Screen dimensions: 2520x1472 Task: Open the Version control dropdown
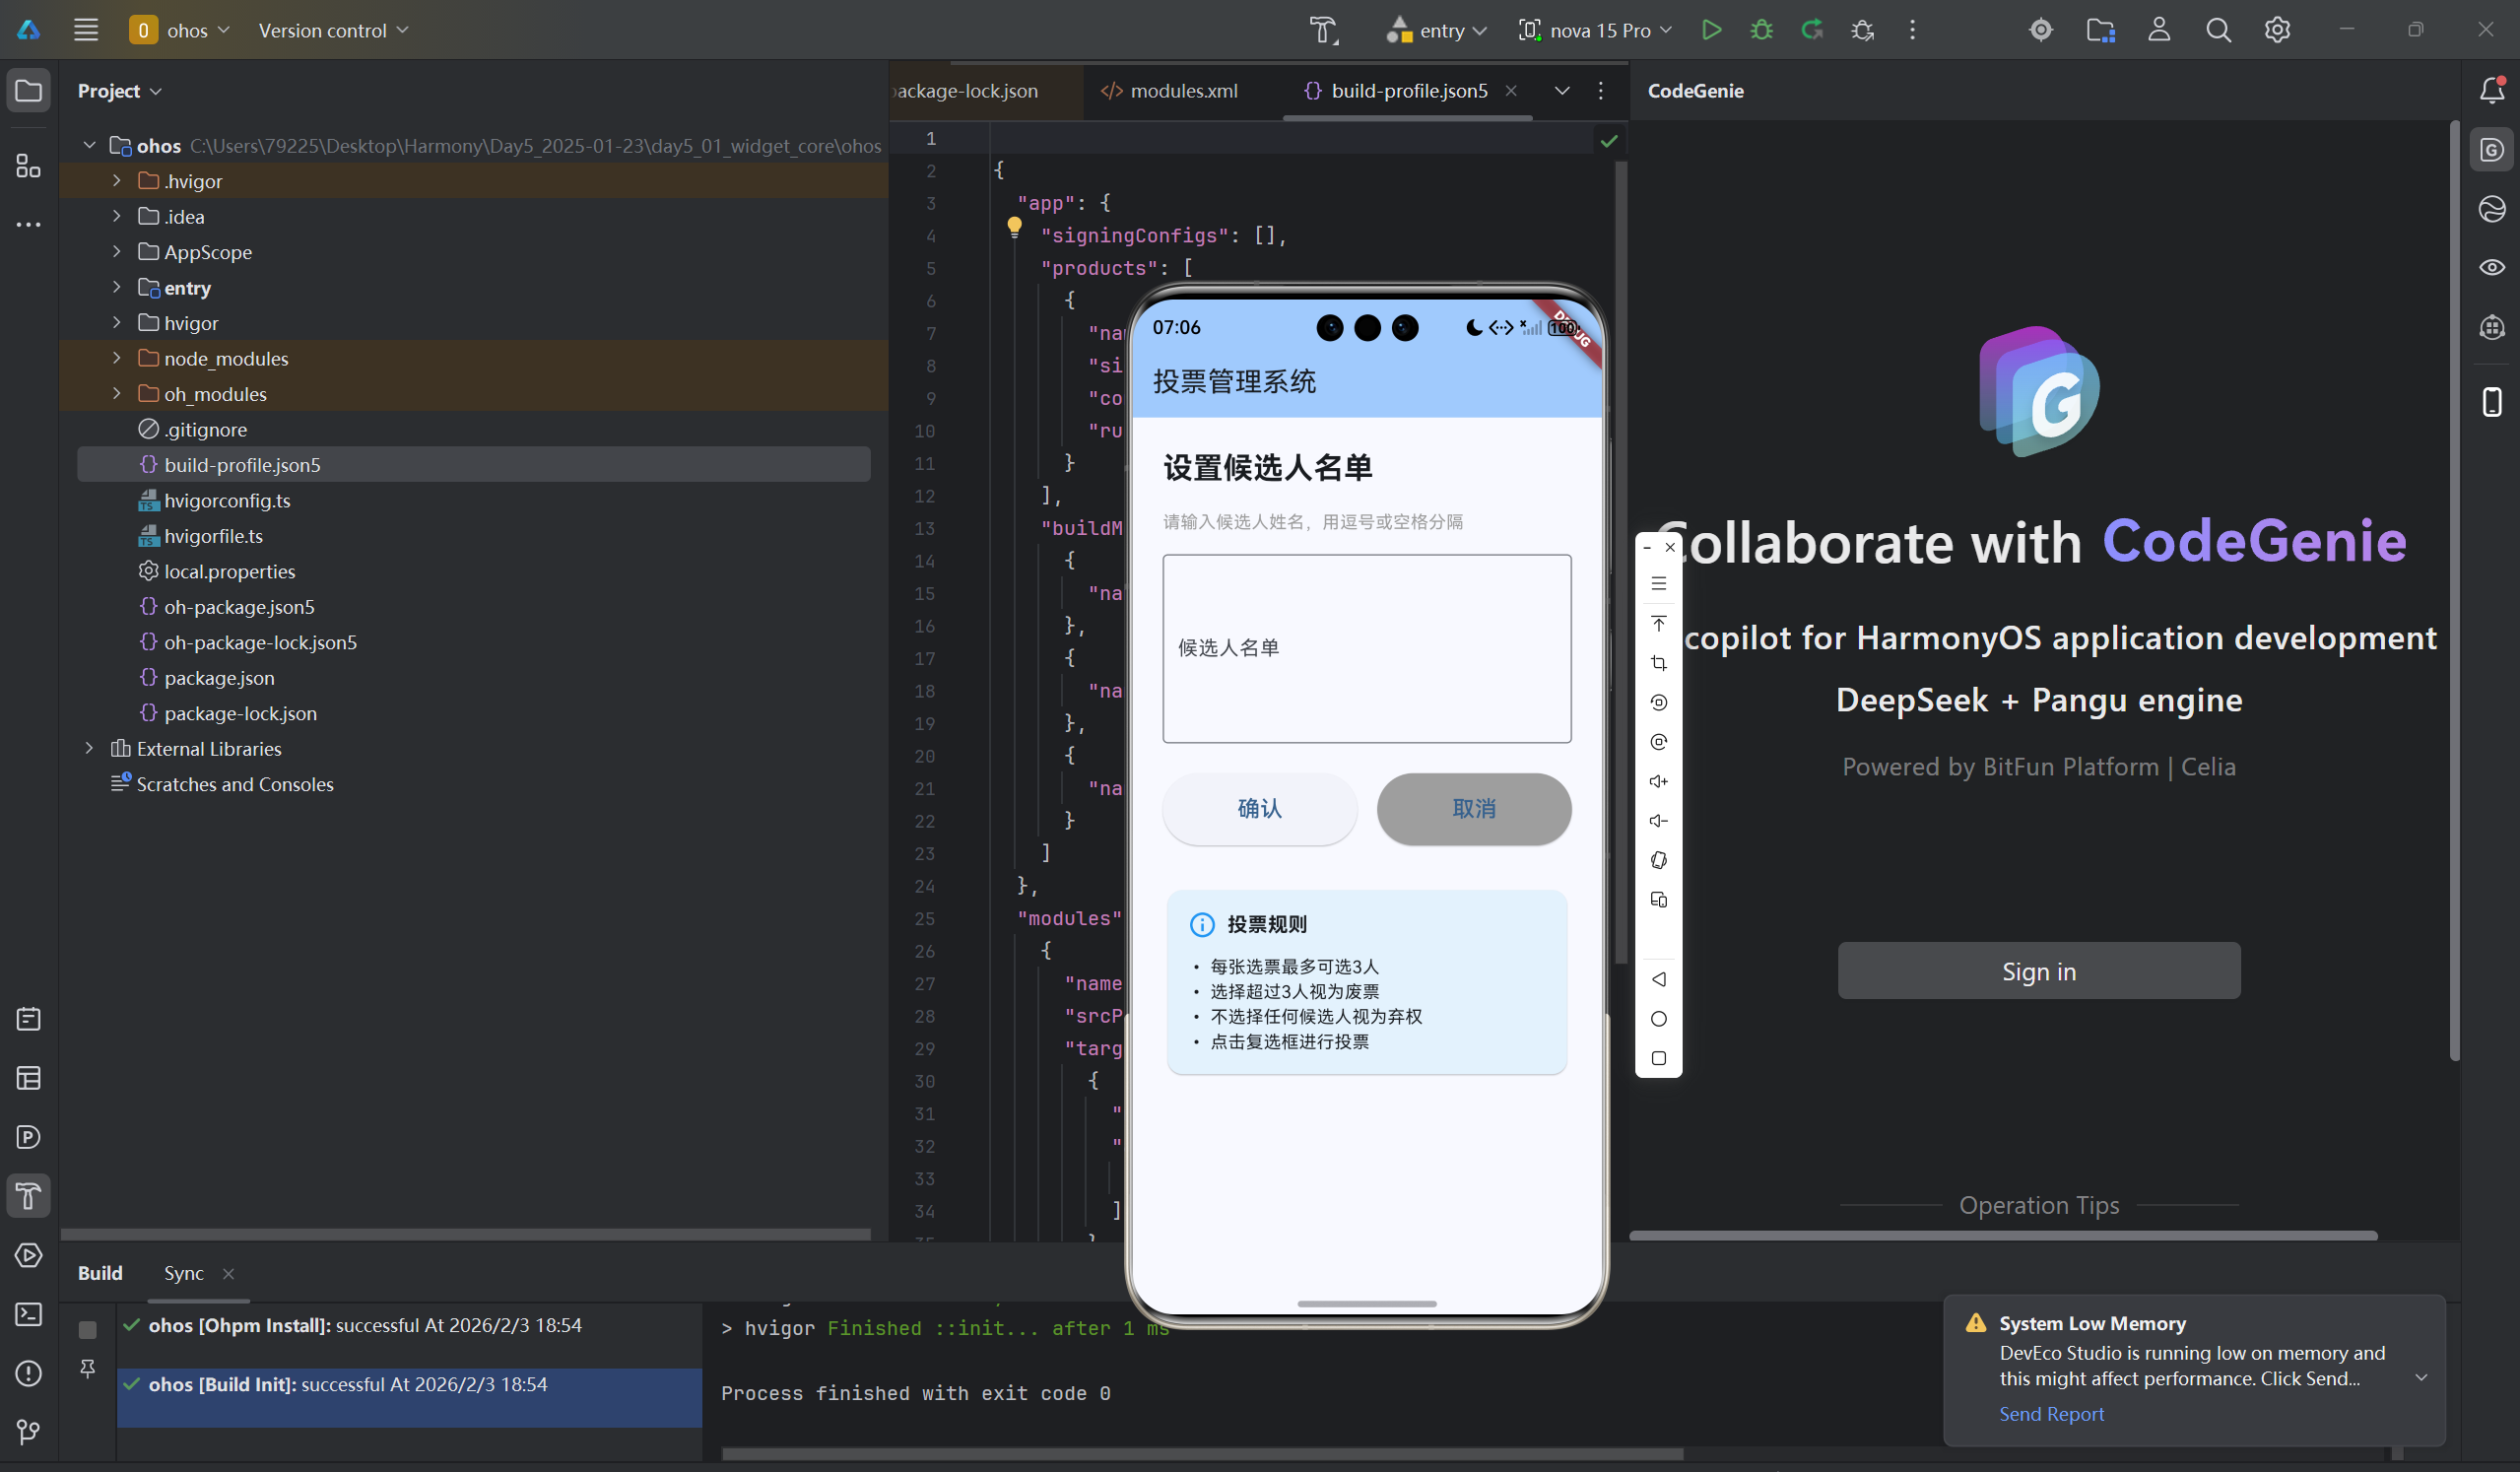(333, 30)
